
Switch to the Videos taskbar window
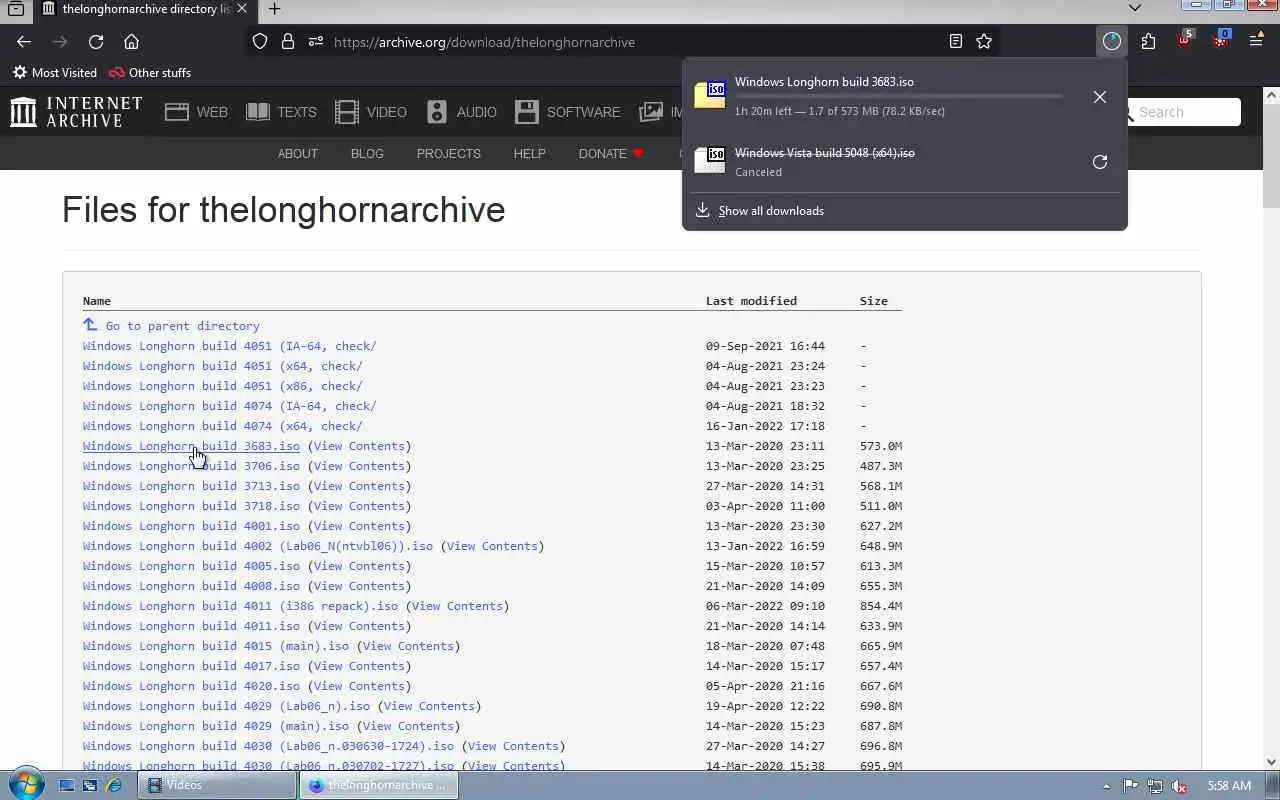217,786
